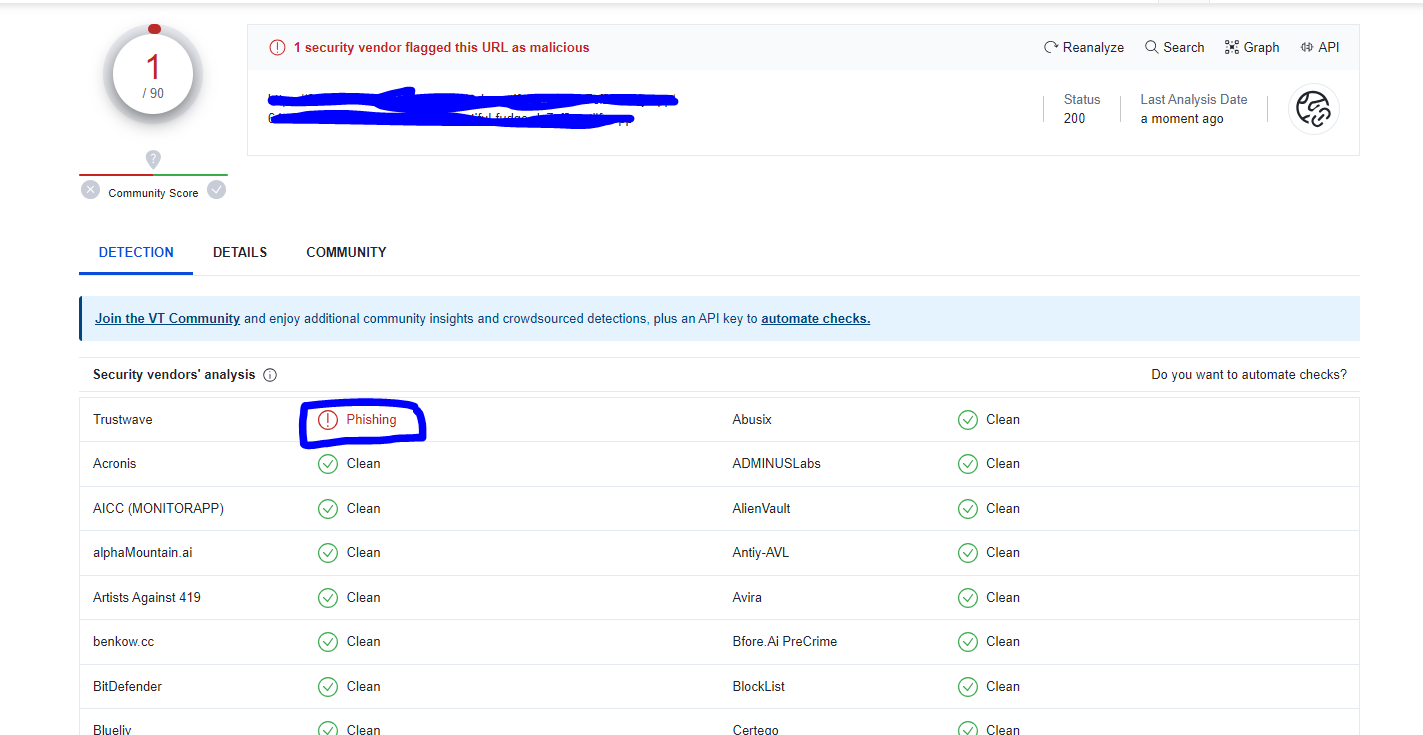Open Search from the URL toolbar
The width and height of the screenshot is (1423, 735).
tap(1175, 47)
